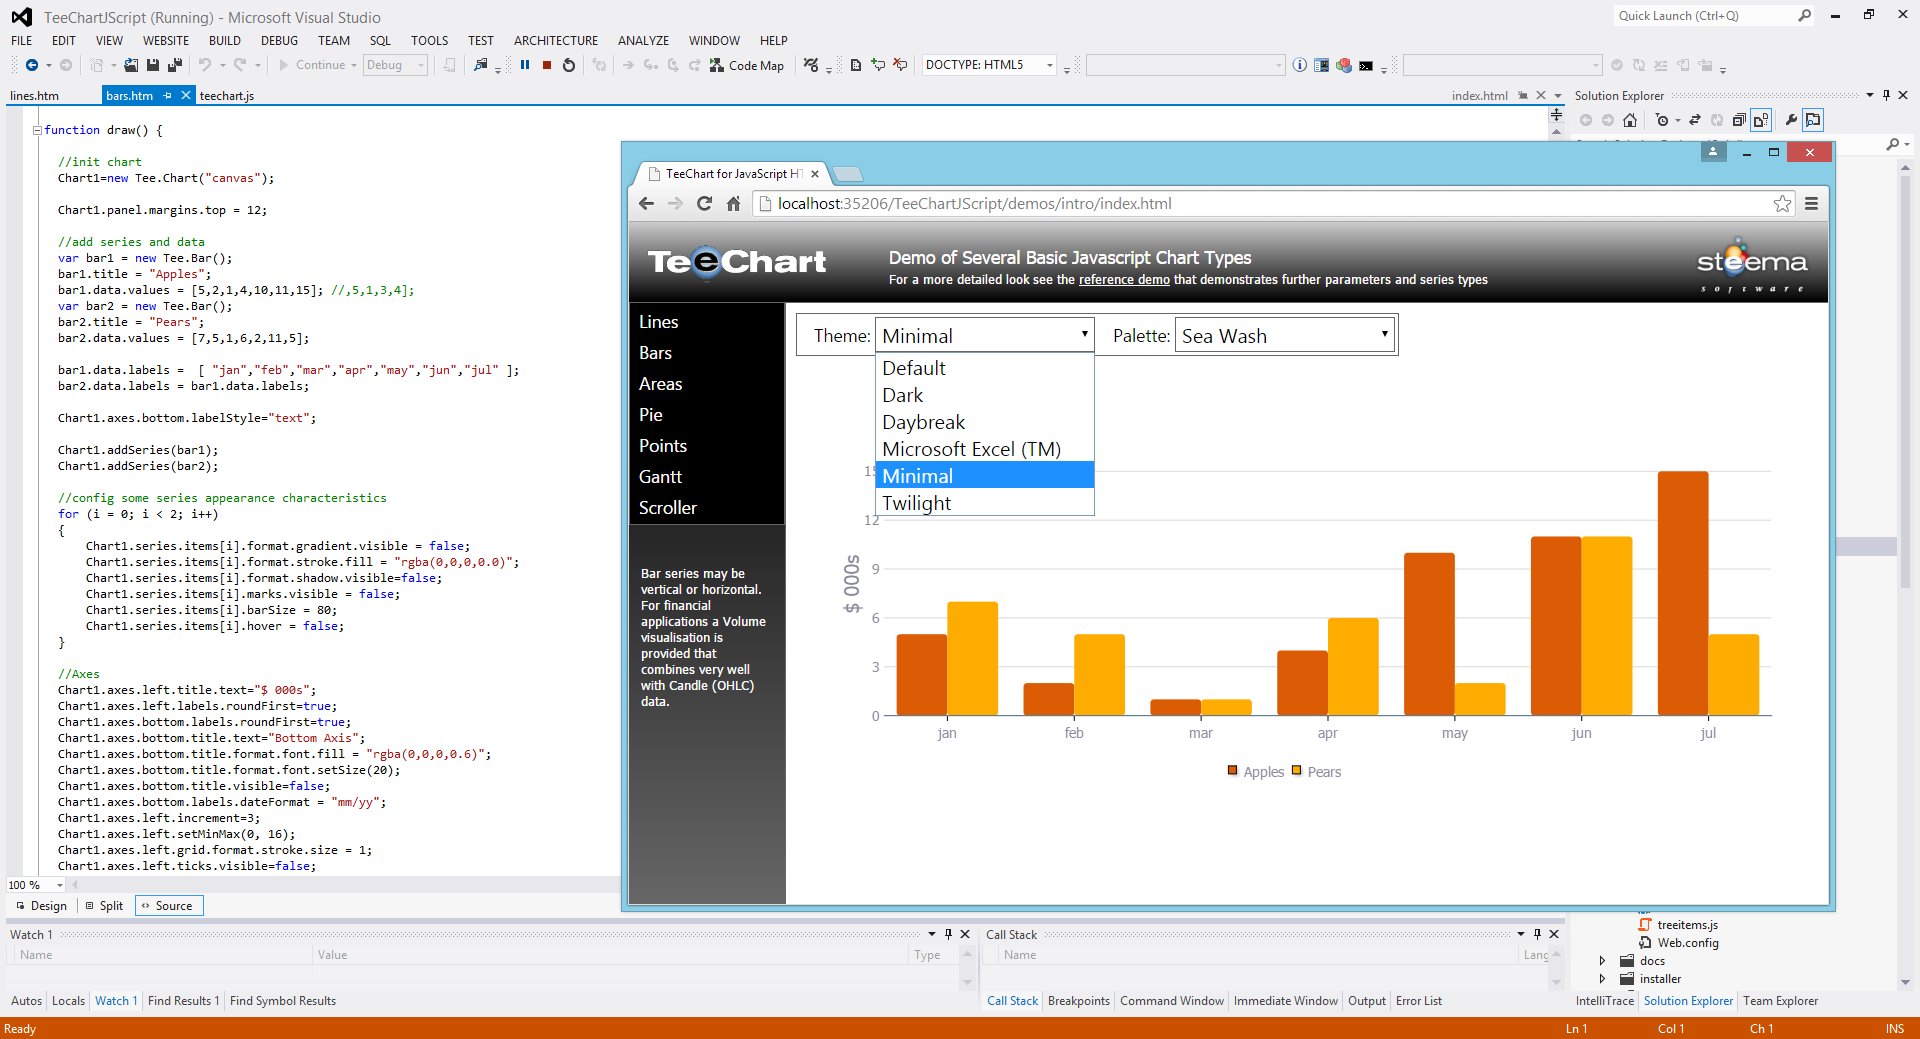Open the Error List tab
1920x1039 pixels.
click(1418, 1001)
